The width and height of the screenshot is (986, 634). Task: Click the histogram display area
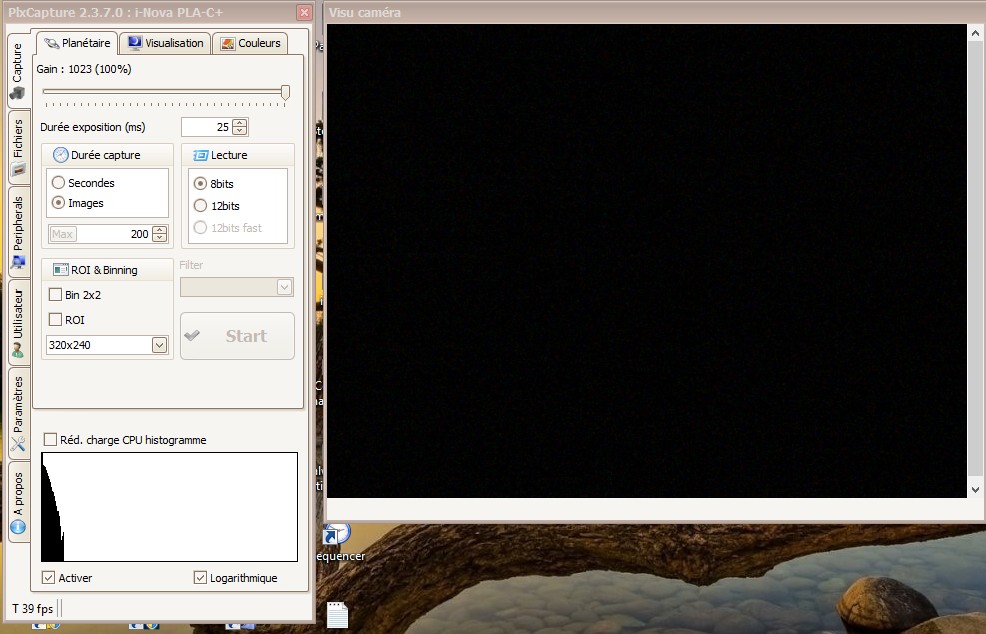tap(169, 507)
